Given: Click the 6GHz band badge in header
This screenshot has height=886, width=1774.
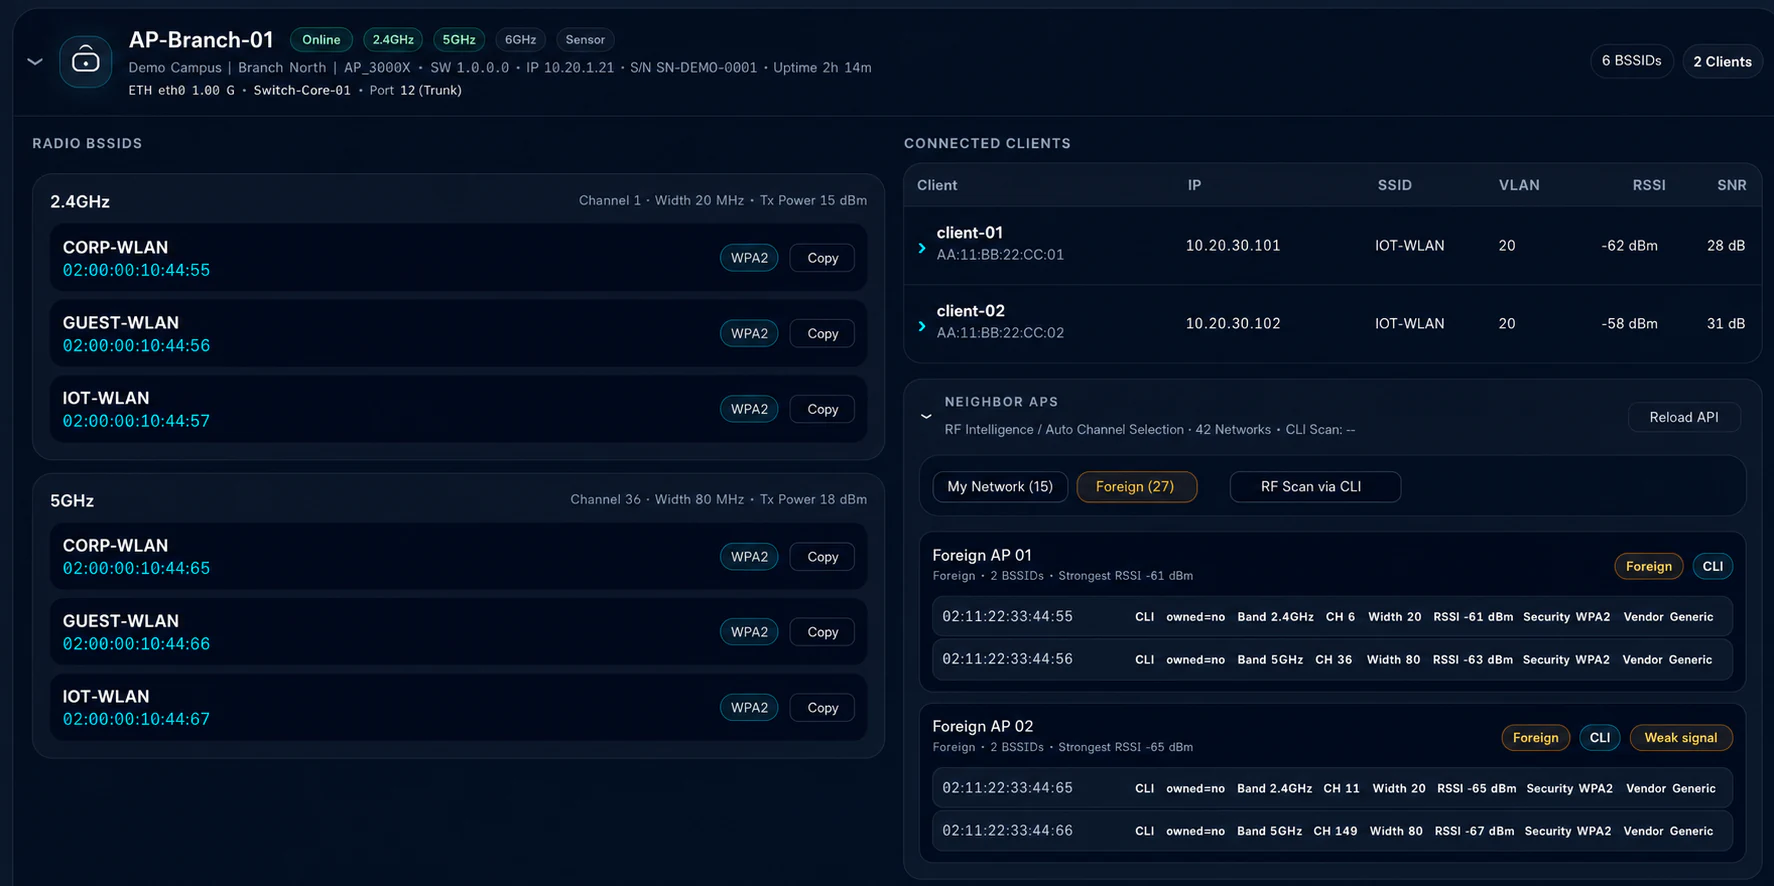Looking at the screenshot, I should tap(520, 40).
